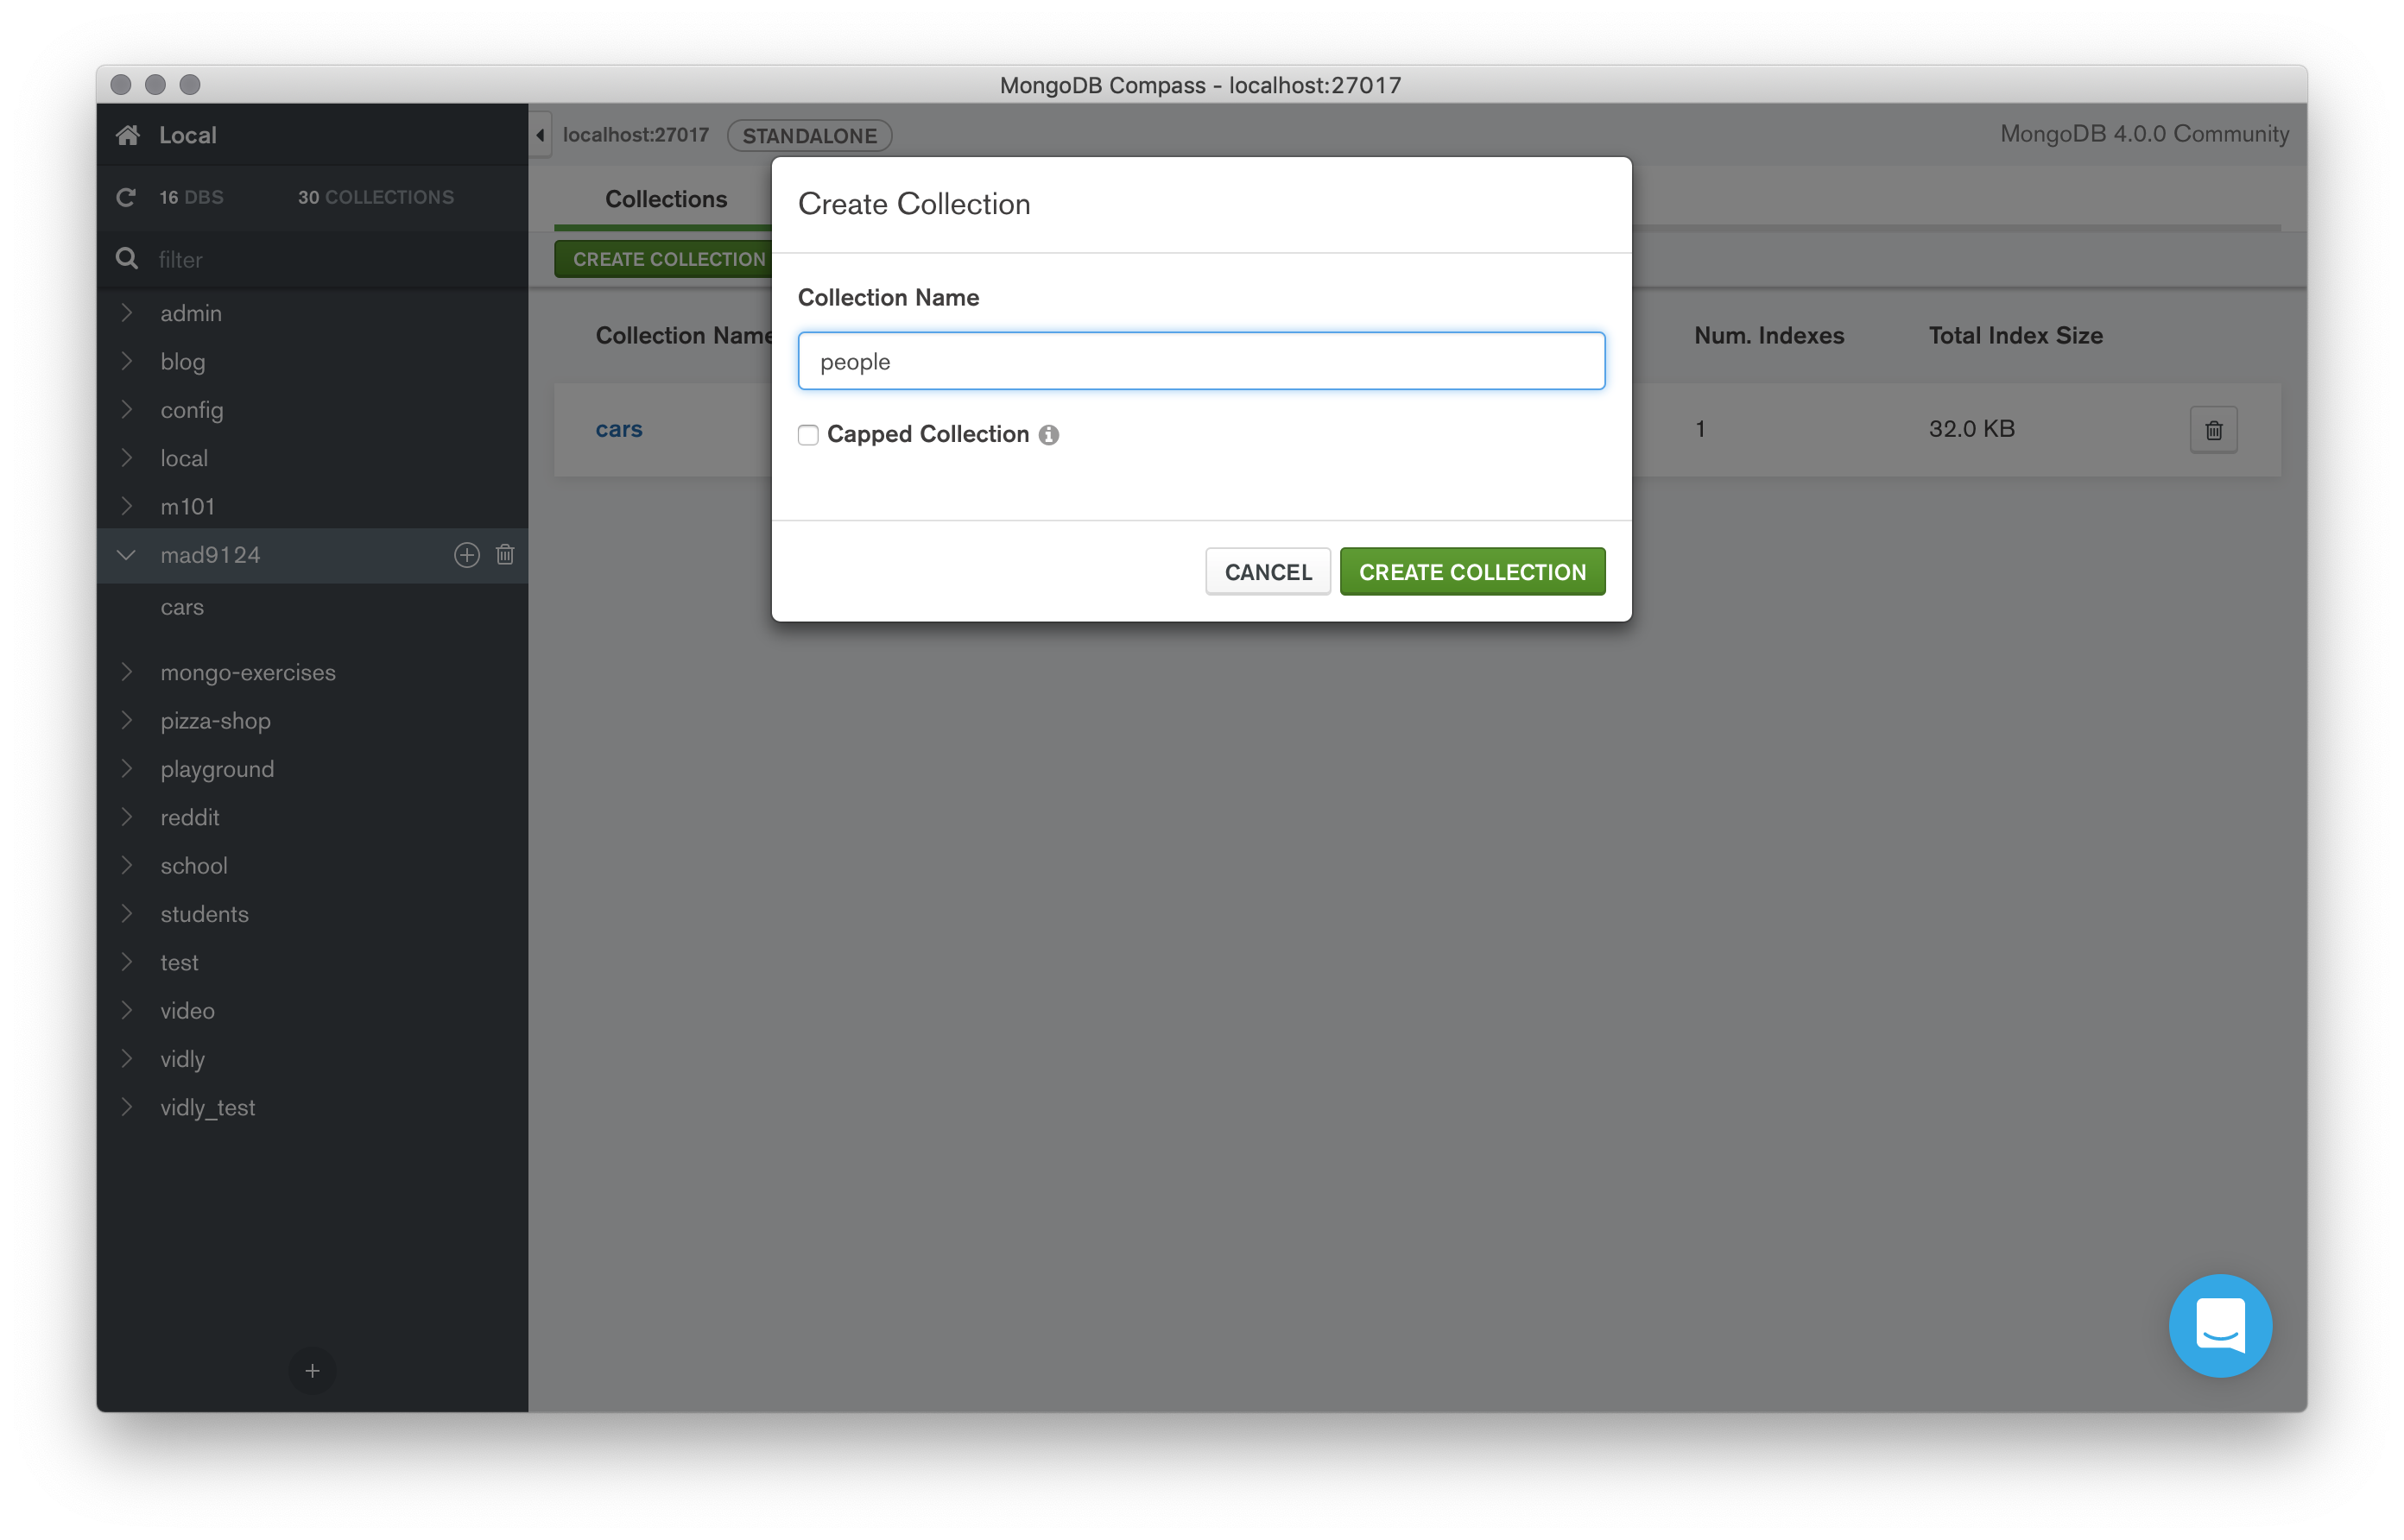Click the Collection Name input field
The width and height of the screenshot is (2404, 1540).
1201,361
